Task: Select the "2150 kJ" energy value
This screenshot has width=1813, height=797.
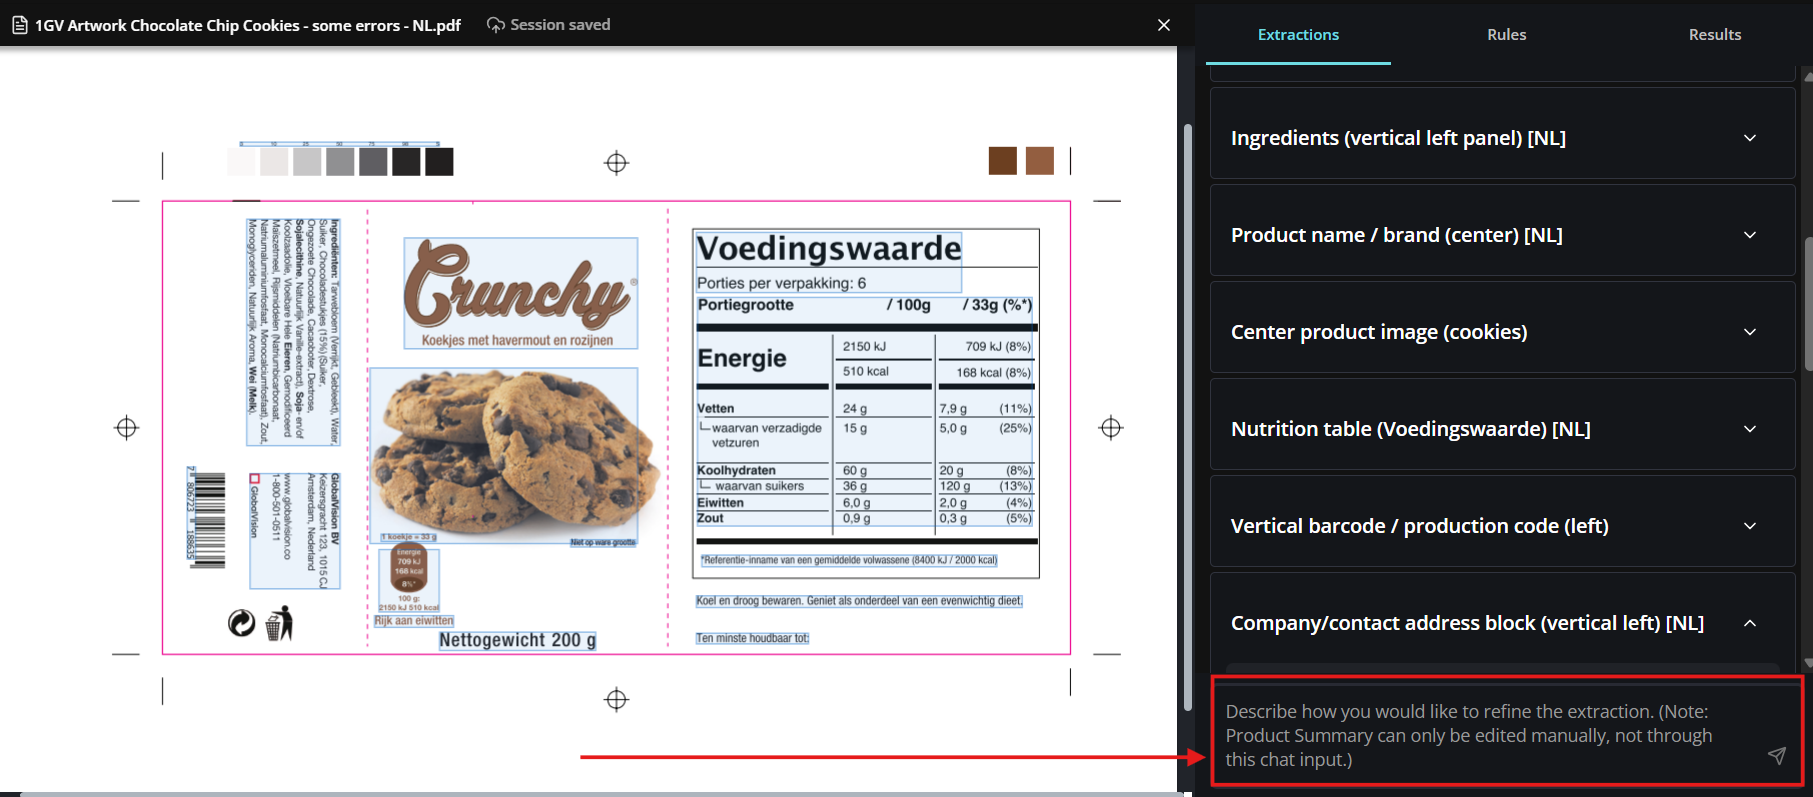Action: point(864,346)
